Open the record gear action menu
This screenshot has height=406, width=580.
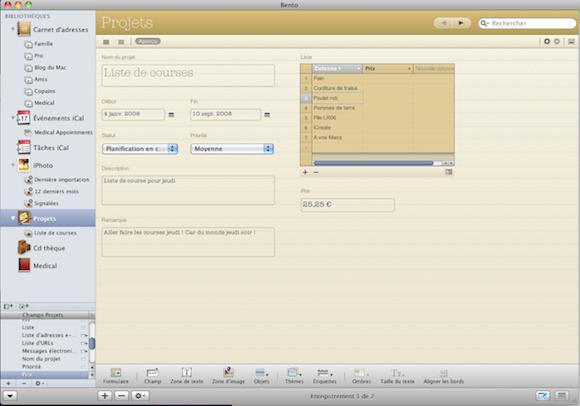tap(140, 396)
